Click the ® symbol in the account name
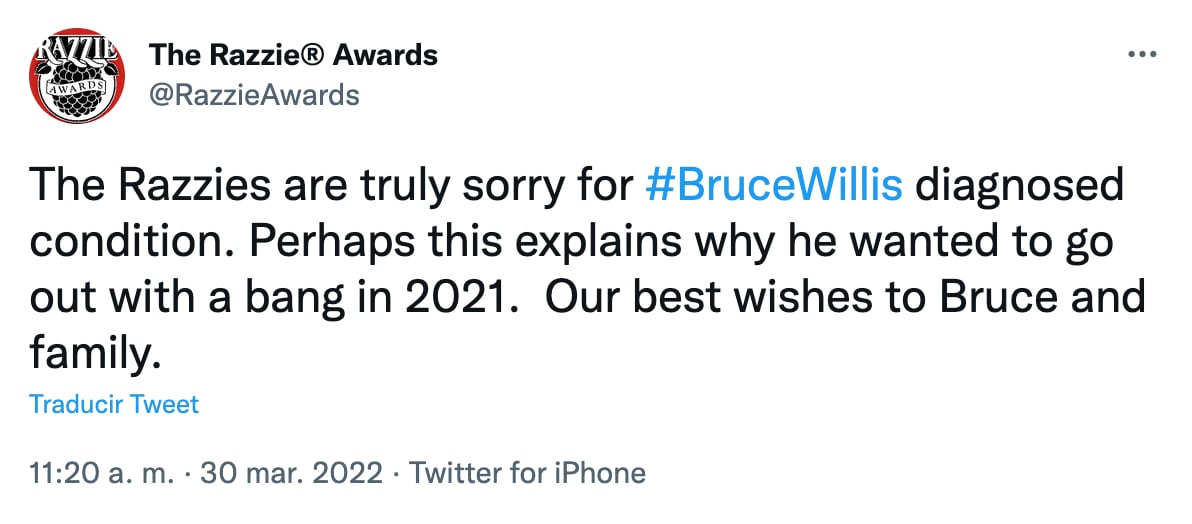The image size is (1192, 524). coord(313,55)
